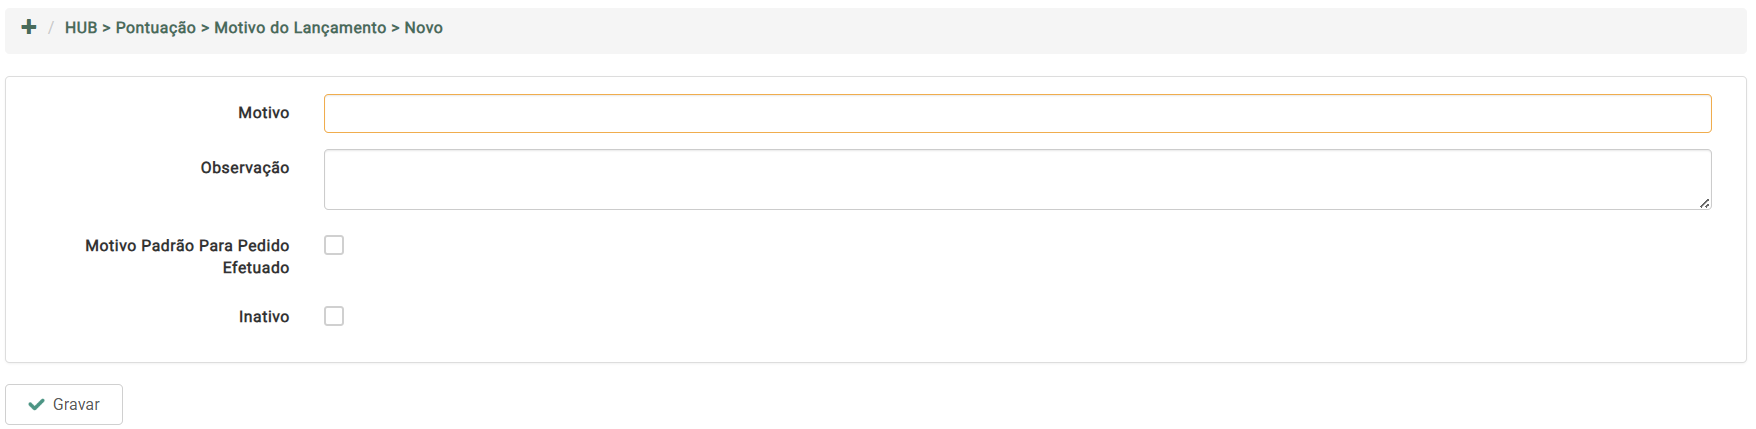The height and width of the screenshot is (429, 1756).
Task: Navigate to Motivo do Lançamento breadcrumb
Action: (x=300, y=28)
